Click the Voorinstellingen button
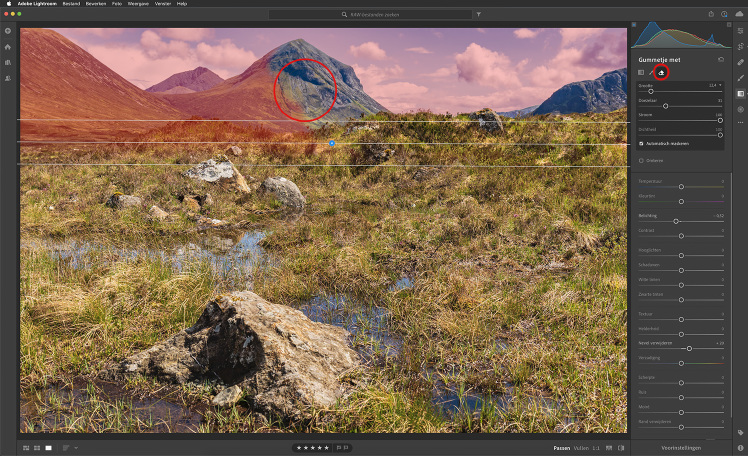This screenshot has height=456, width=748. pyautogui.click(x=681, y=448)
